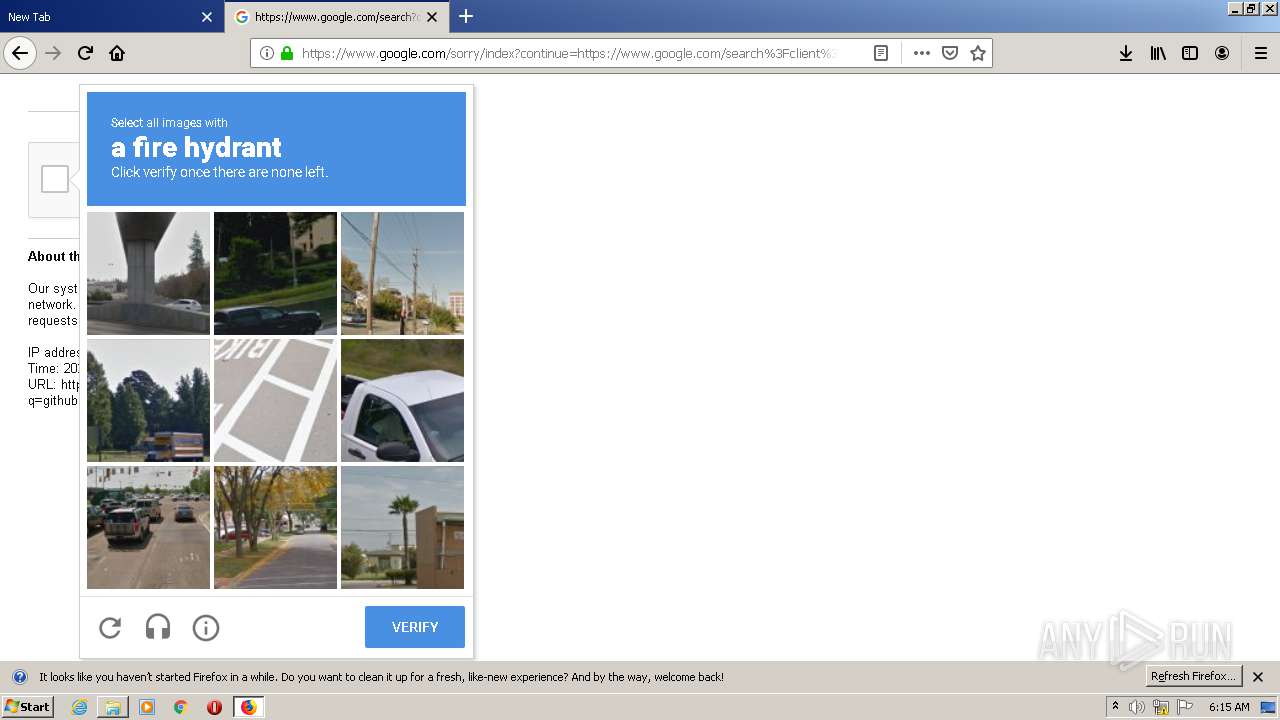Click the forward navigation arrow

(54, 53)
